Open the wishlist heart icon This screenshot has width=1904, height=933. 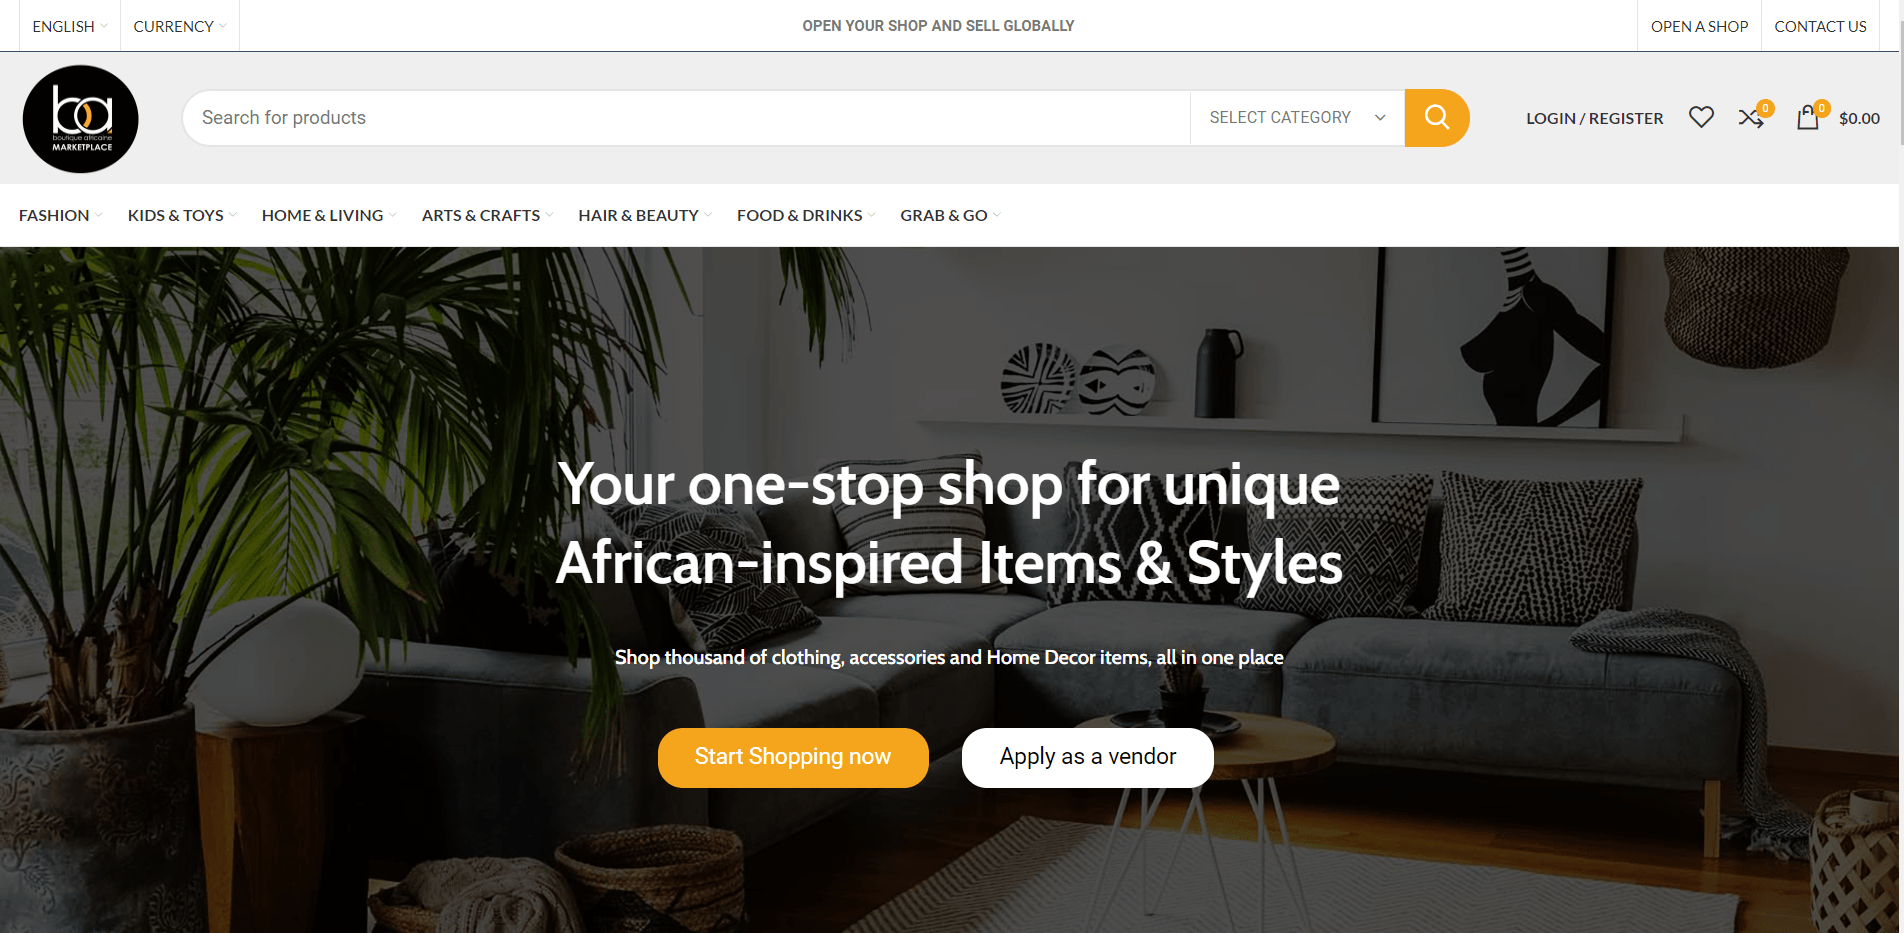1701,118
